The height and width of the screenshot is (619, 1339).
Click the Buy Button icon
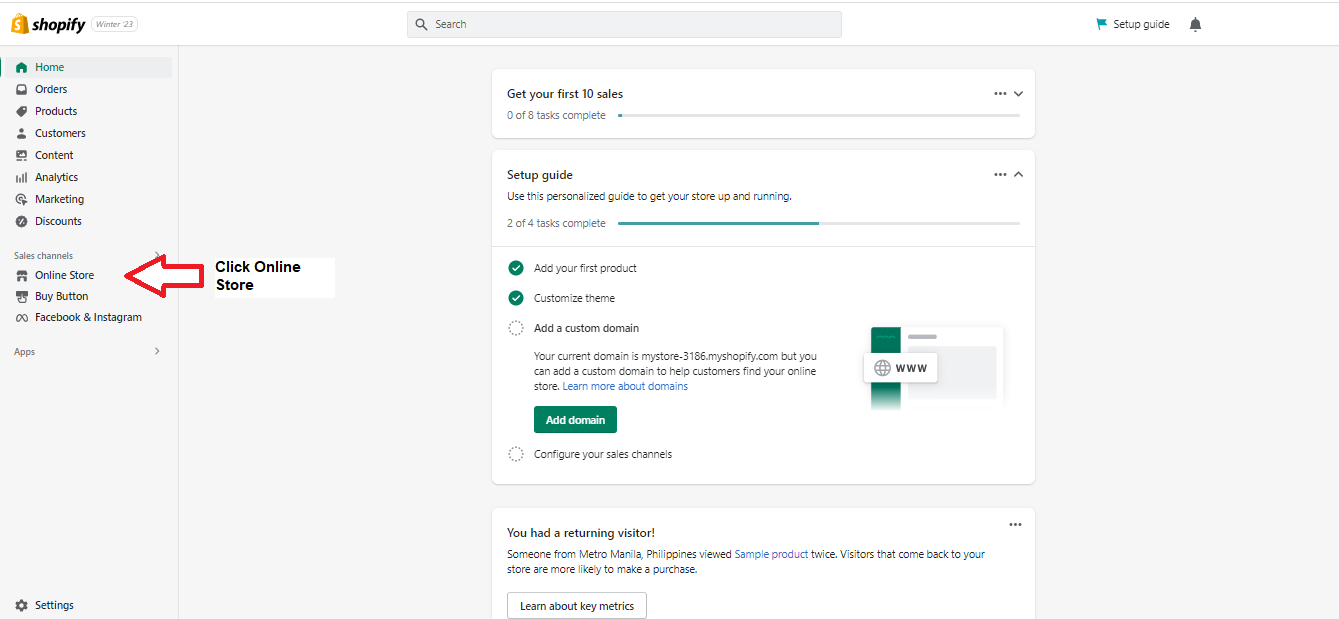(21, 296)
